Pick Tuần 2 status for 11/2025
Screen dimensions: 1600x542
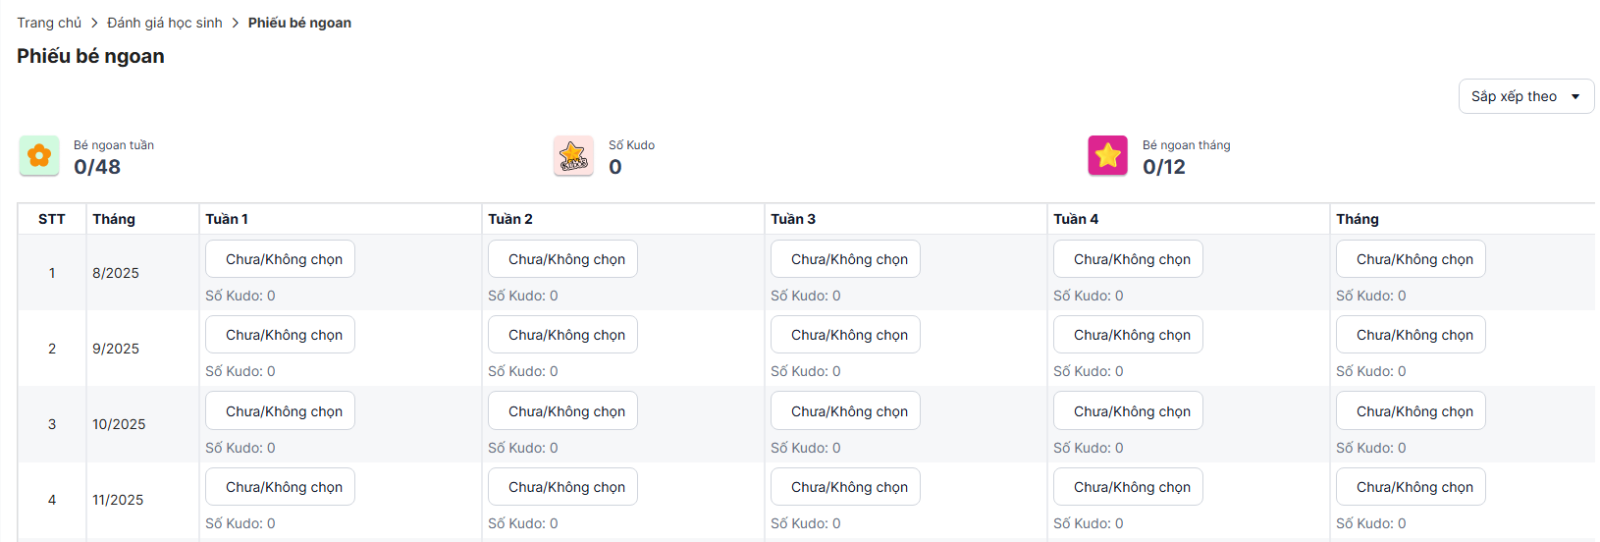pyautogui.click(x=562, y=487)
